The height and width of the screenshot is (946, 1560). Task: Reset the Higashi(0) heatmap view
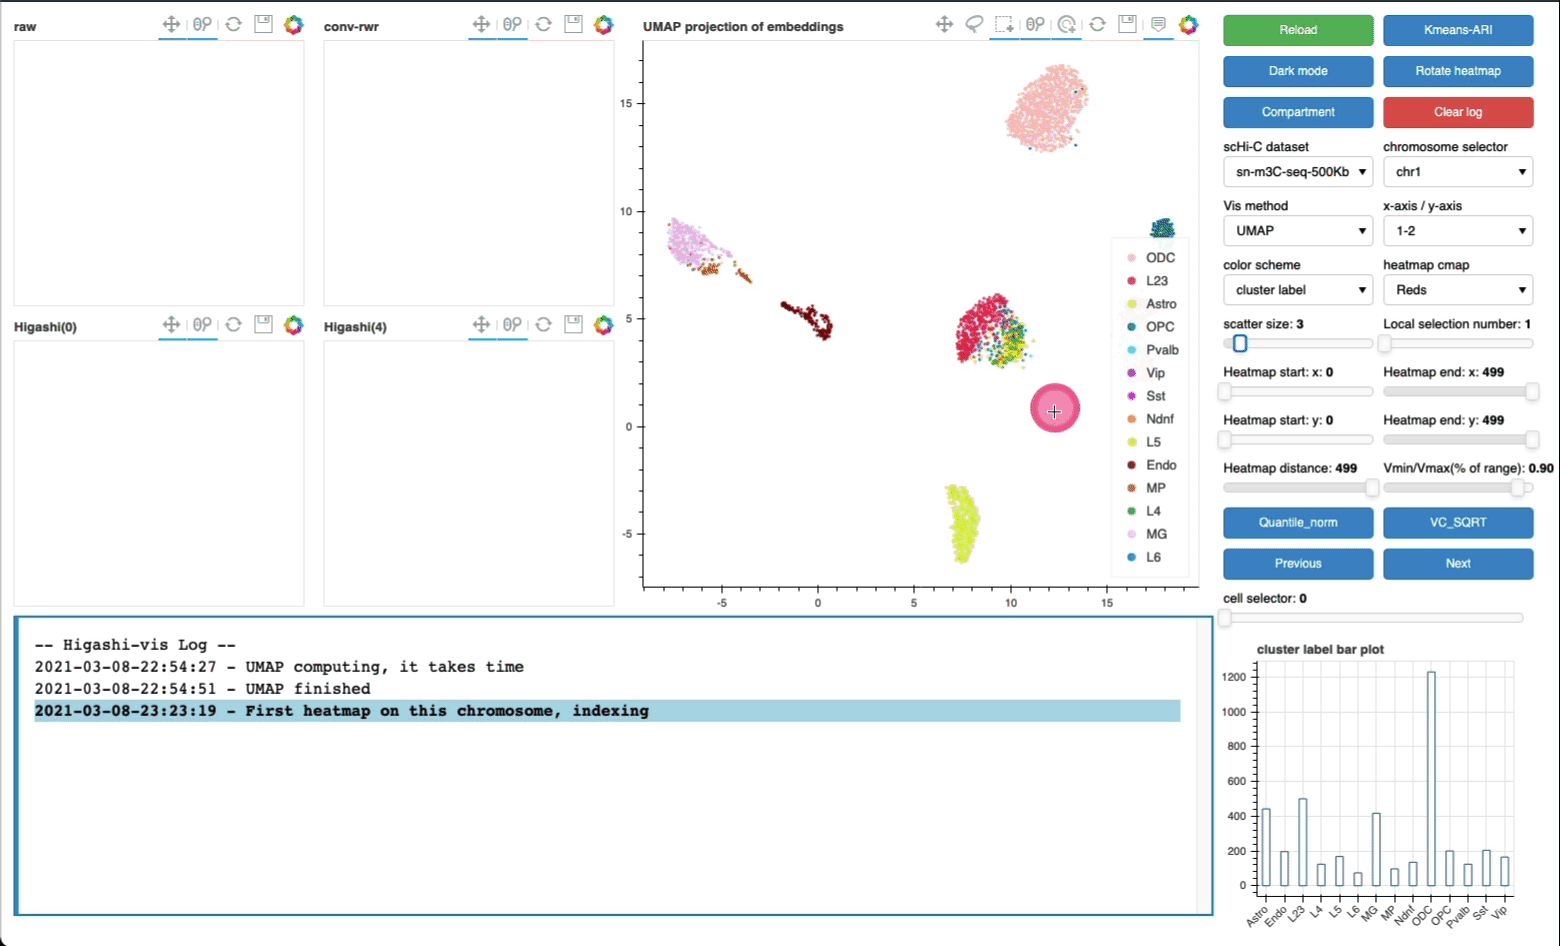(233, 325)
